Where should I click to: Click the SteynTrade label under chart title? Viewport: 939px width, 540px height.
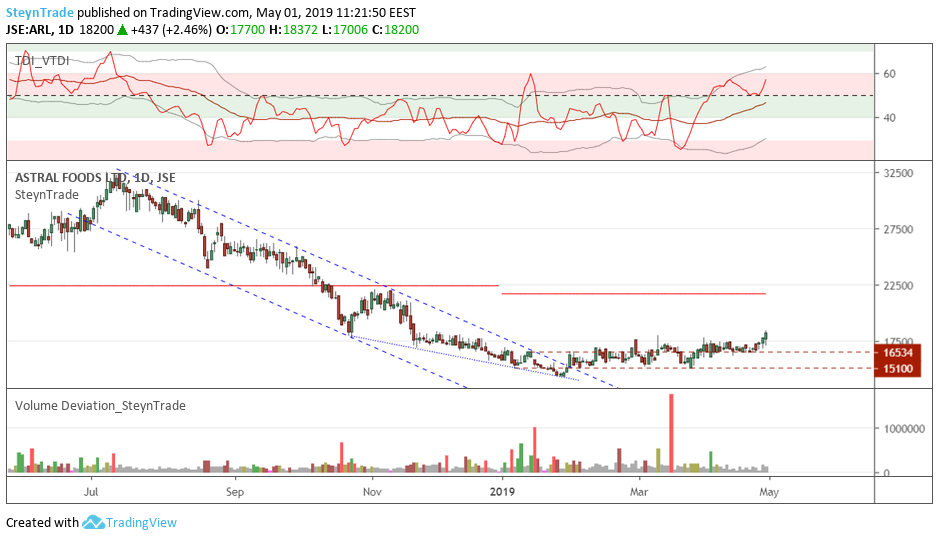47,195
